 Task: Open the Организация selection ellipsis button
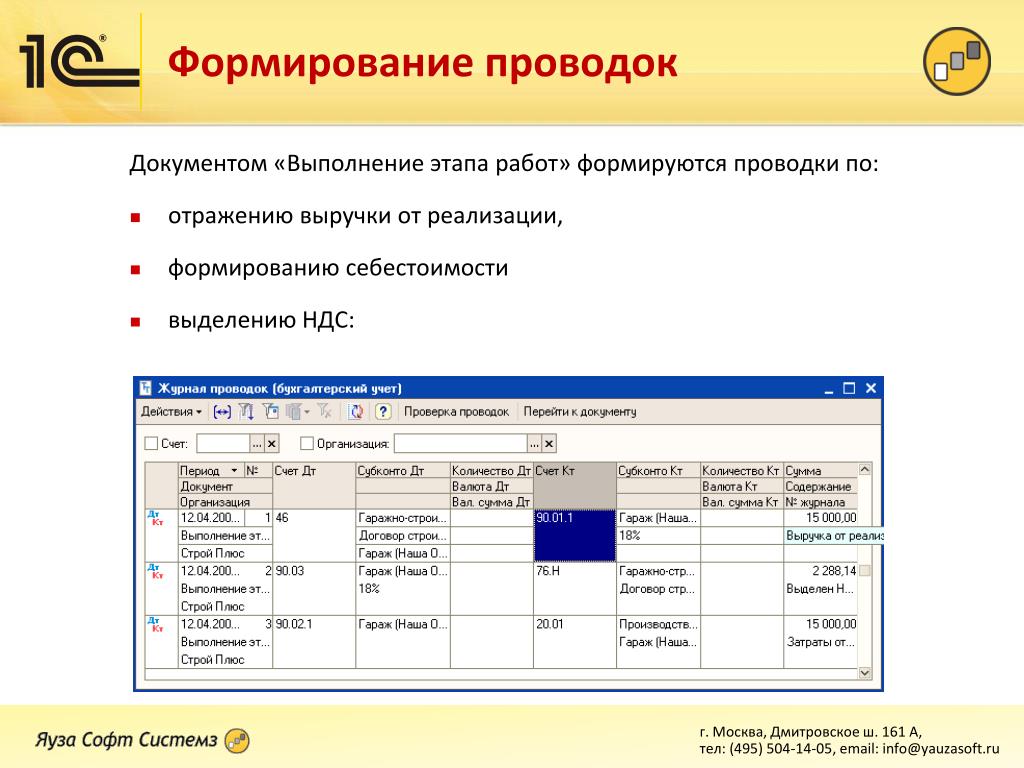[x=535, y=444]
